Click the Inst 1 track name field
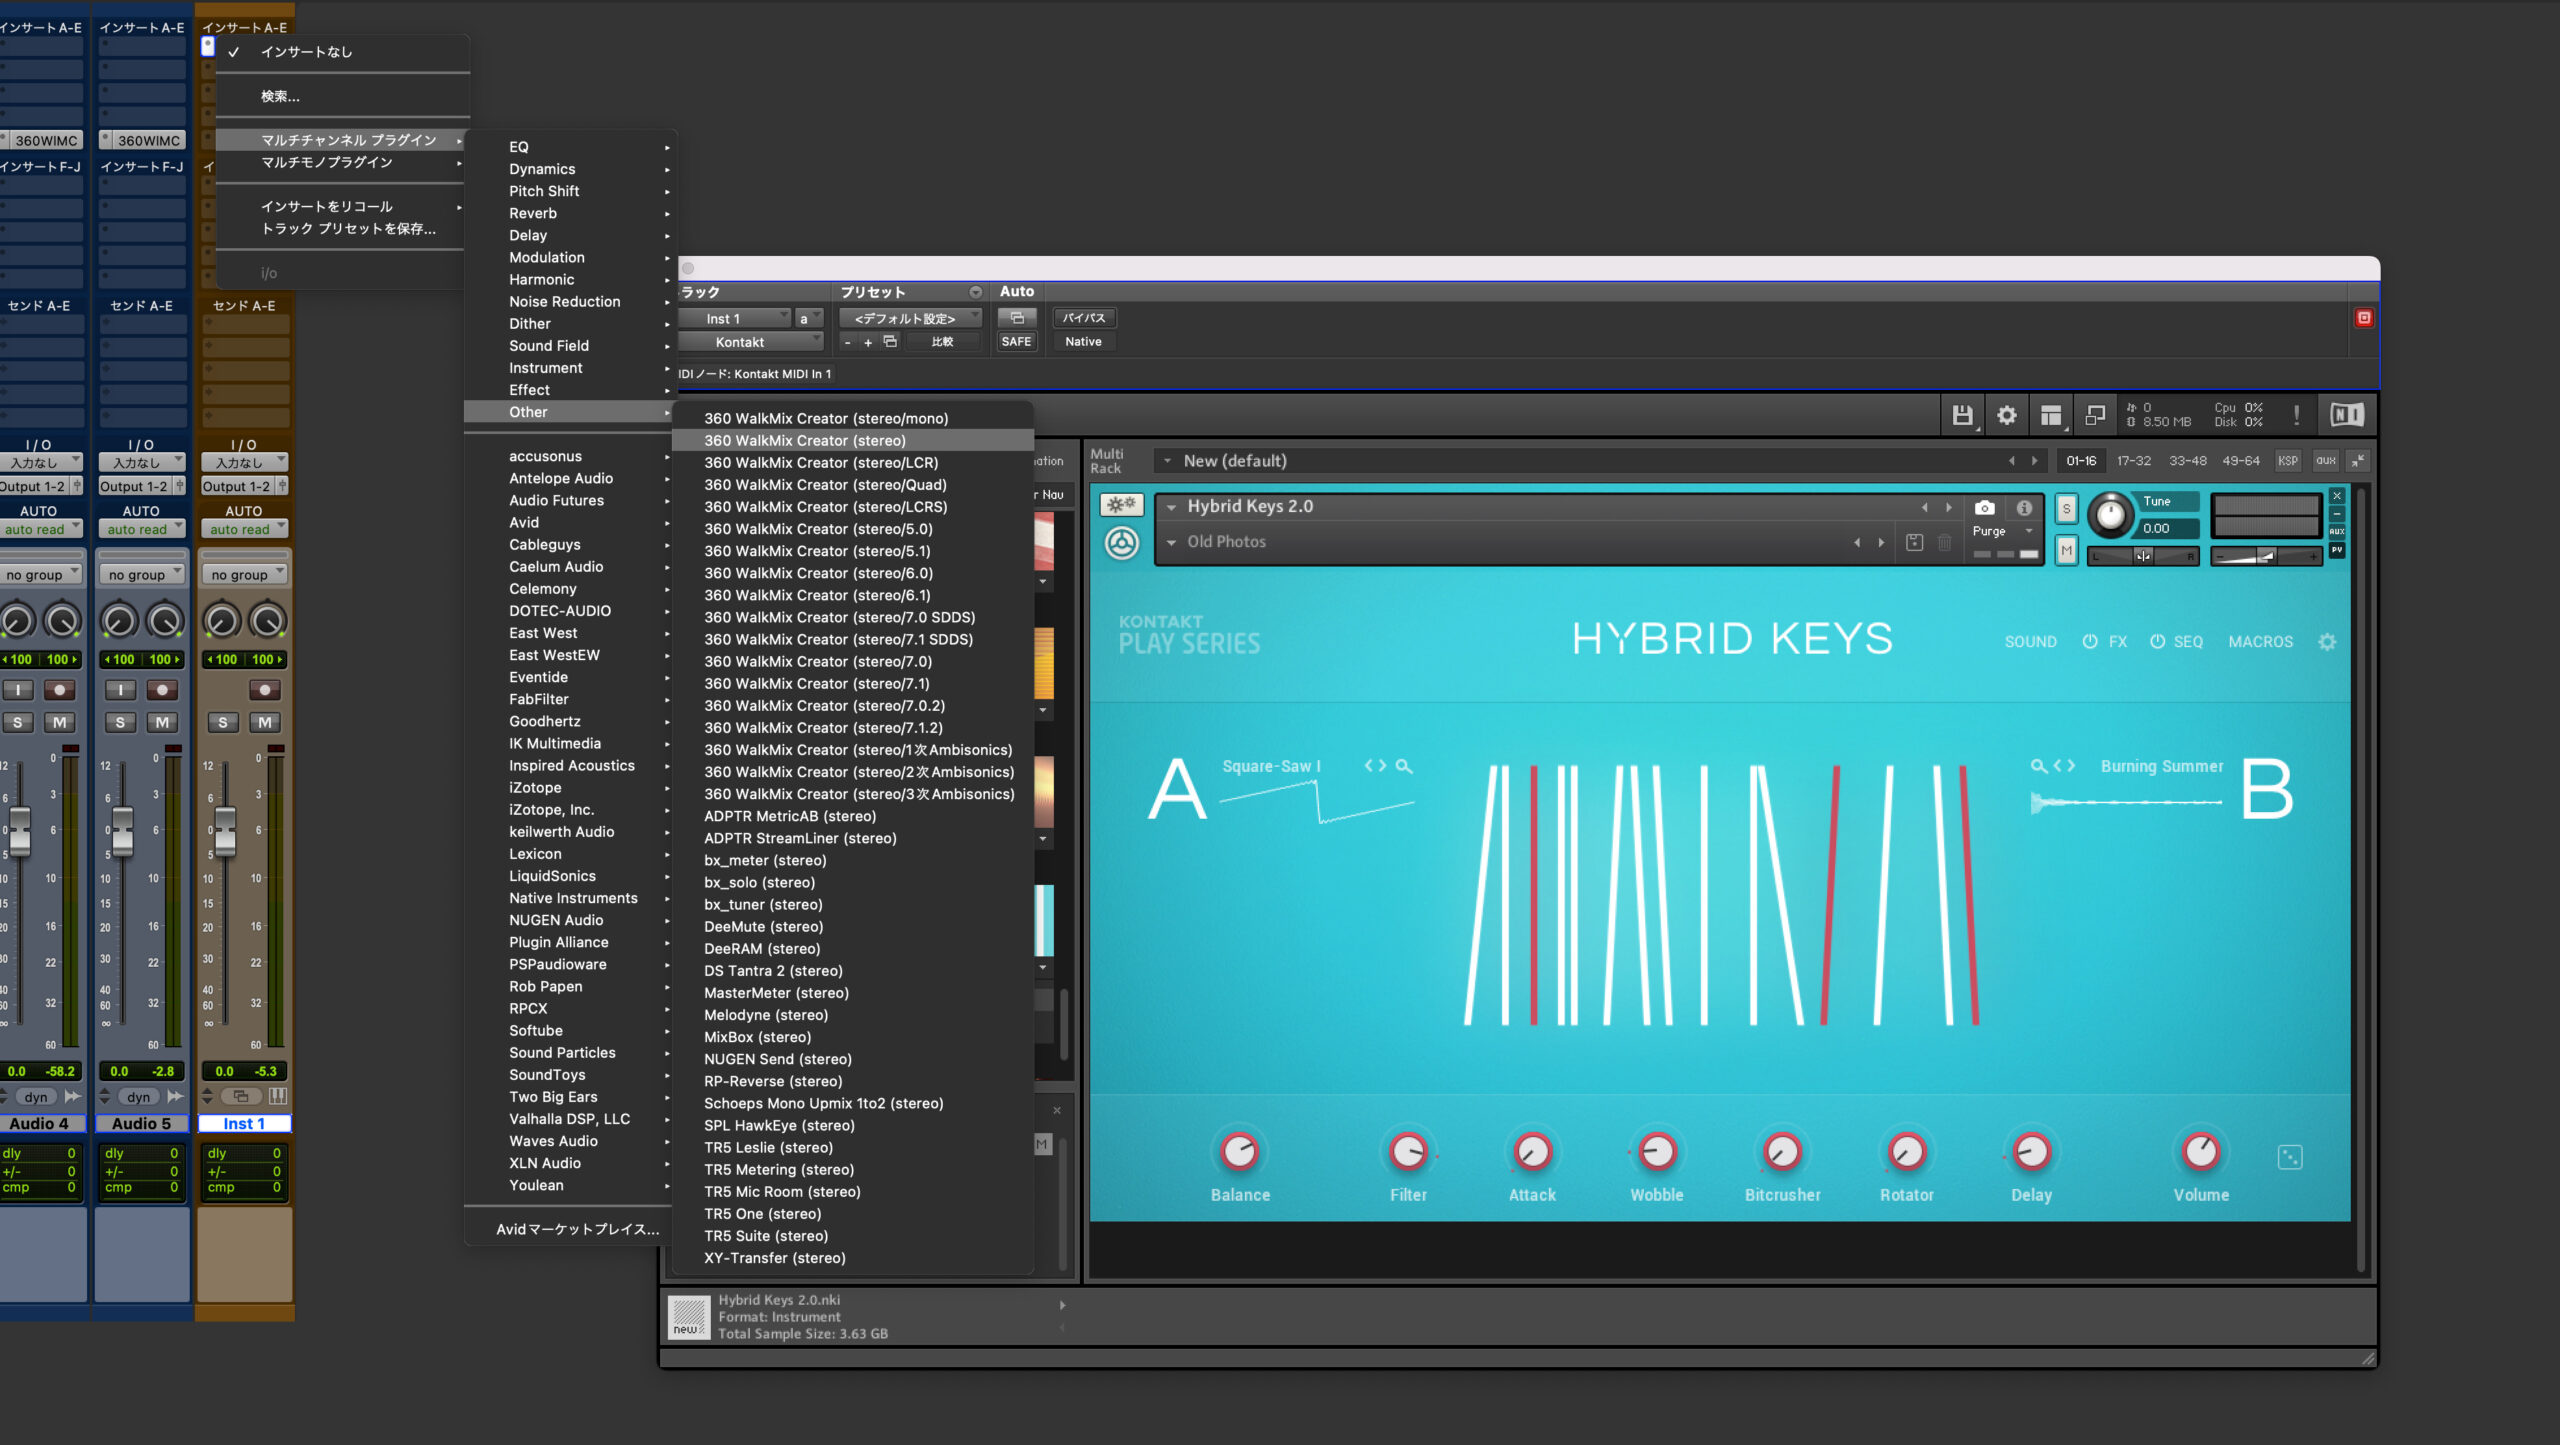 click(244, 1124)
